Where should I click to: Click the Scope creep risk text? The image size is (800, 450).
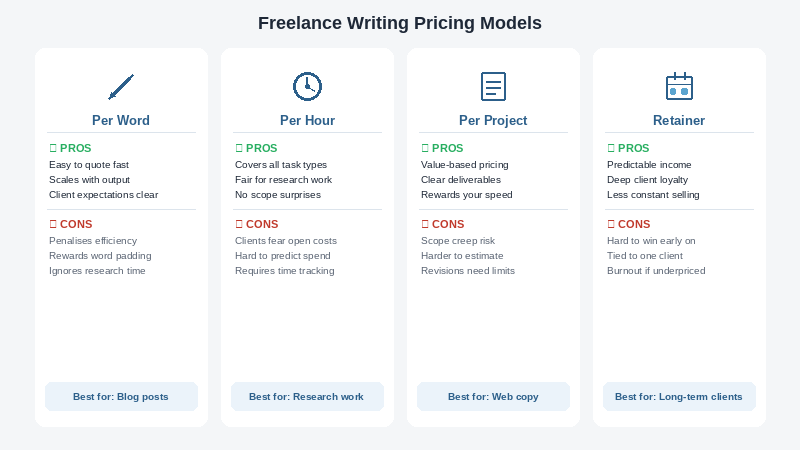(458, 241)
